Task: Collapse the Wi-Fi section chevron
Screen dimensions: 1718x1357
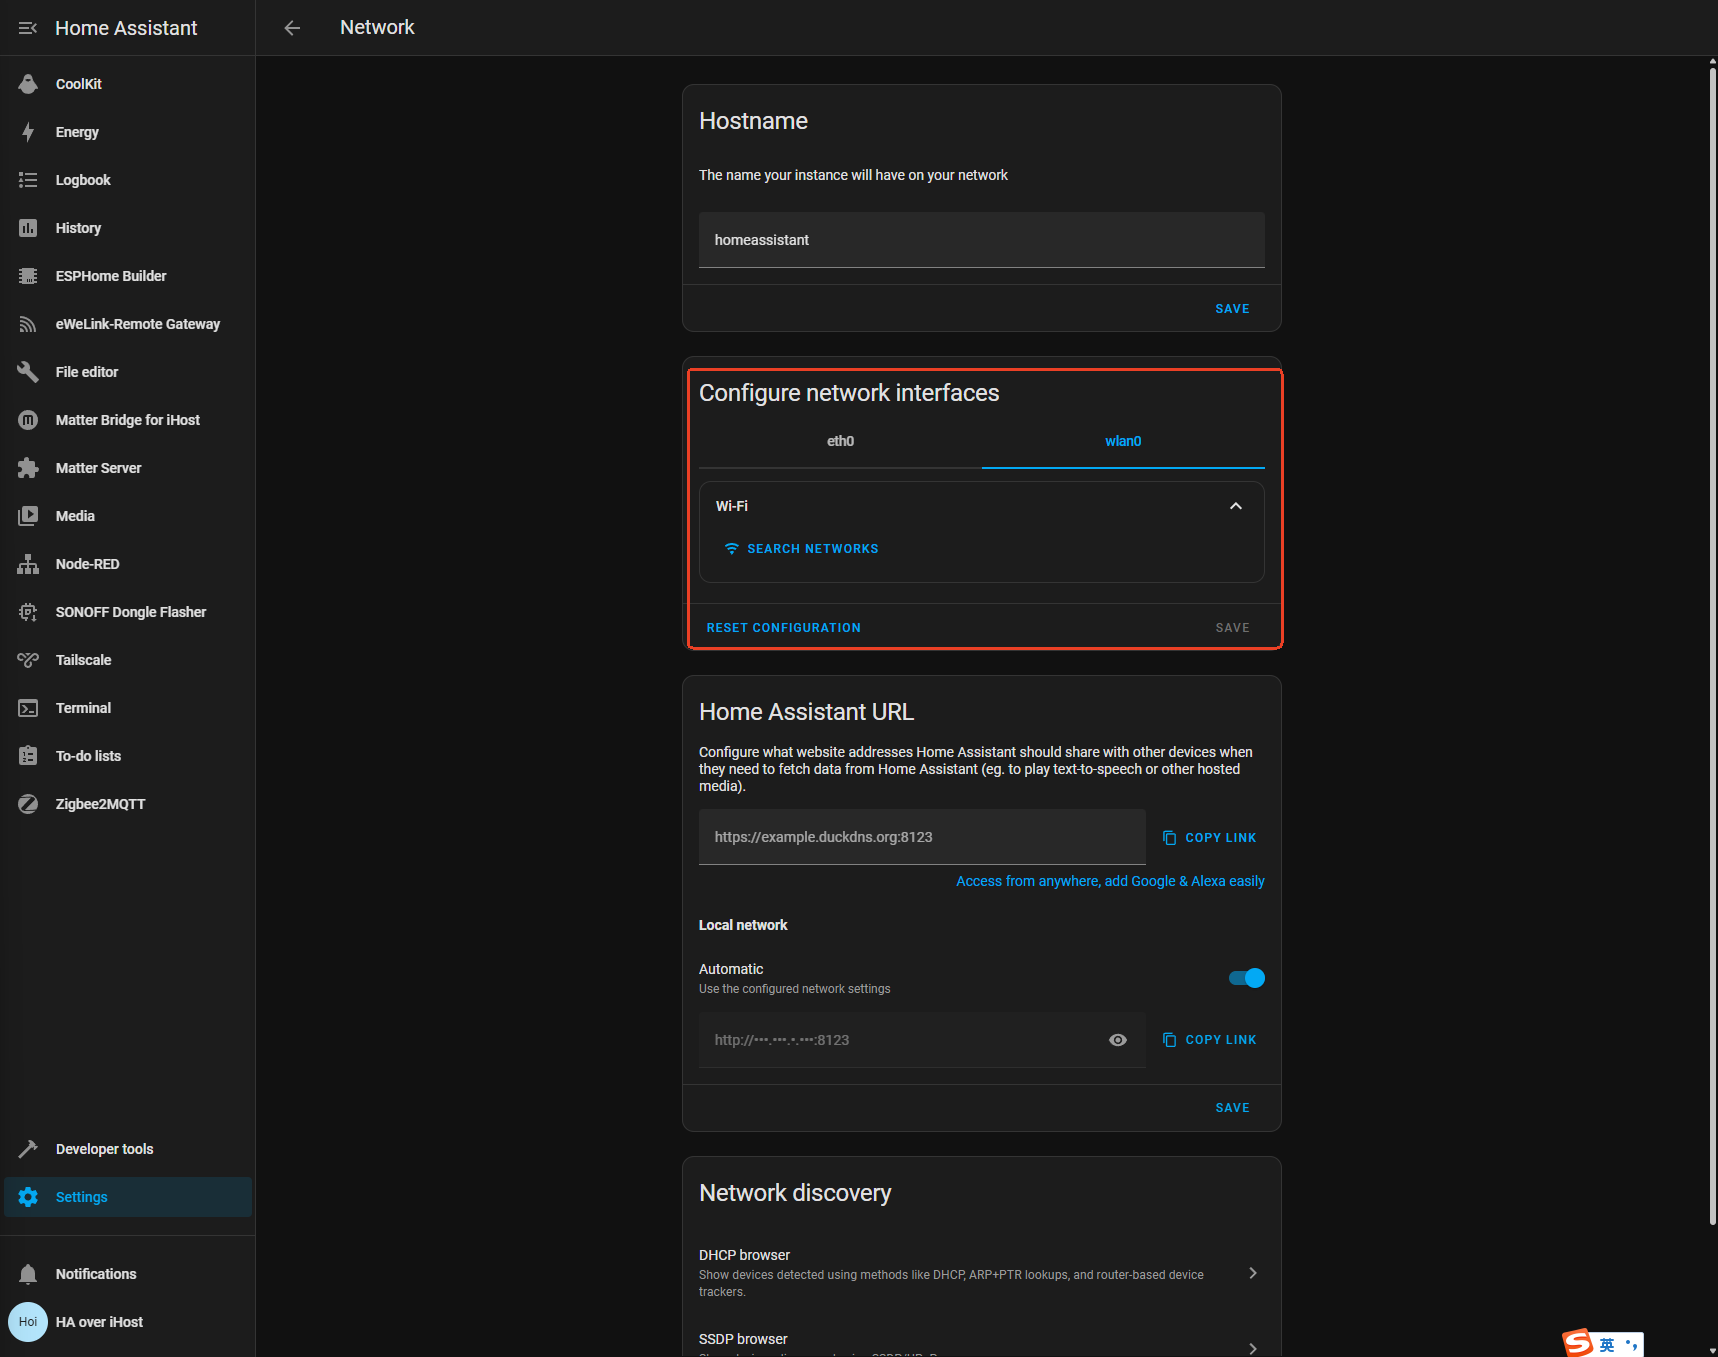Action: (1236, 506)
